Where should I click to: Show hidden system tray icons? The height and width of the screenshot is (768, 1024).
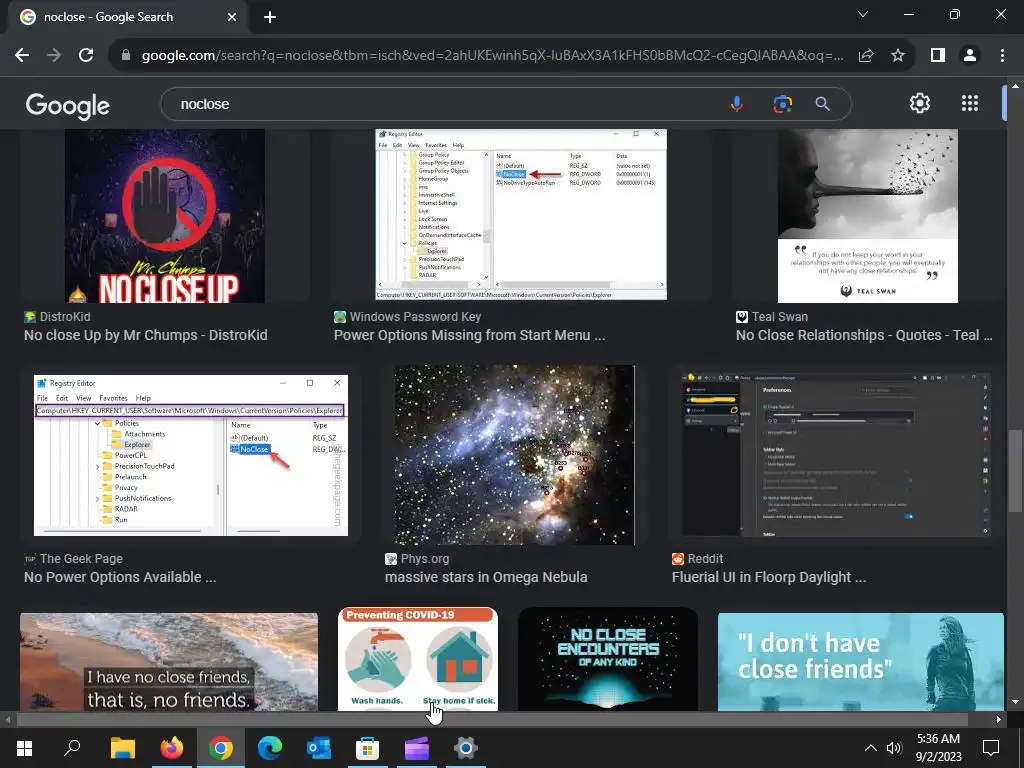tap(871, 748)
